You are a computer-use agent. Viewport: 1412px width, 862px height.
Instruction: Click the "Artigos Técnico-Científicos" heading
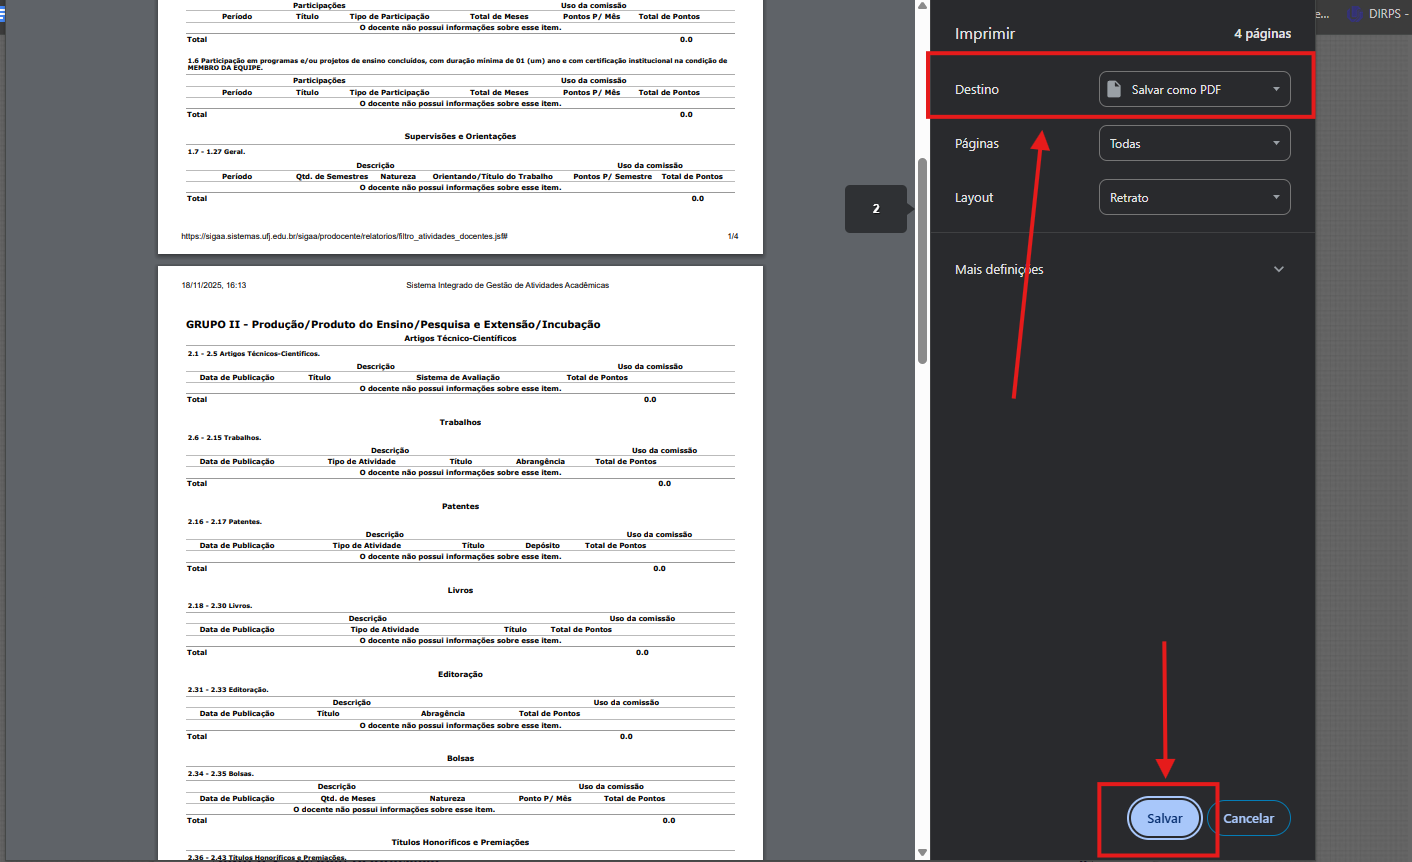tap(460, 338)
